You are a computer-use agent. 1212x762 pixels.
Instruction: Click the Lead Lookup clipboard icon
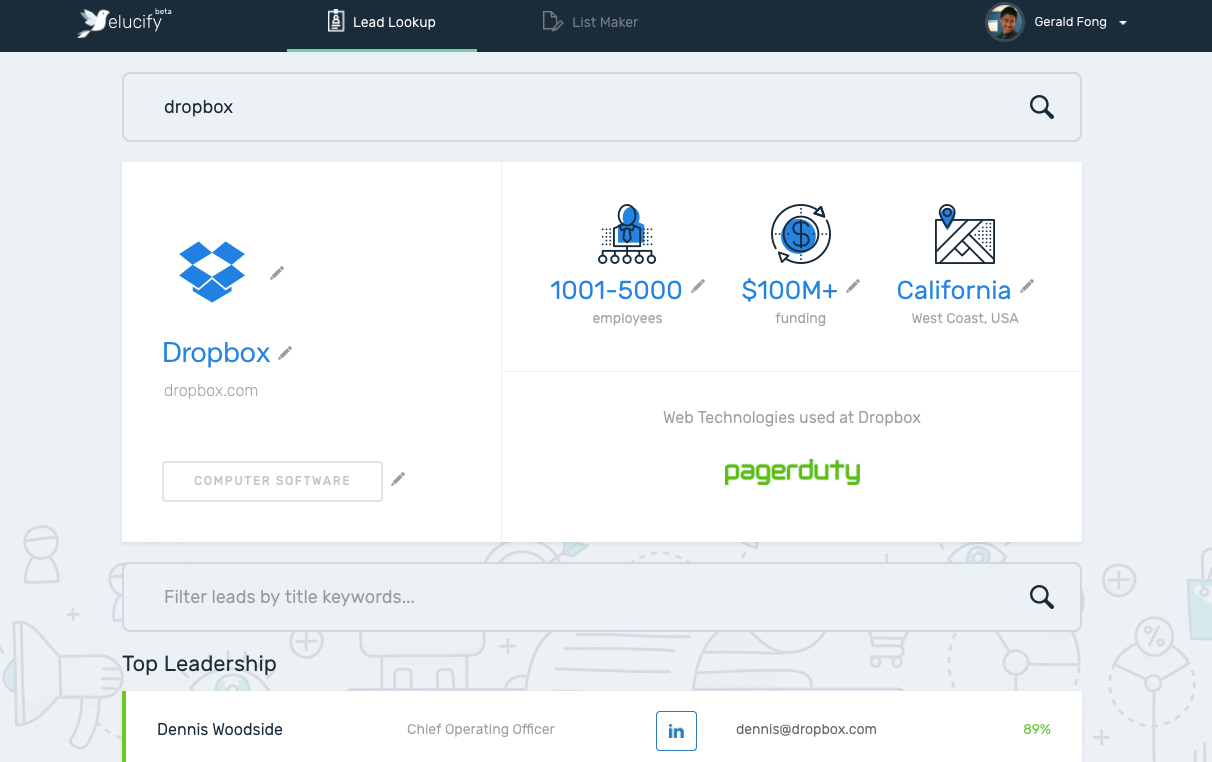pyautogui.click(x=336, y=21)
